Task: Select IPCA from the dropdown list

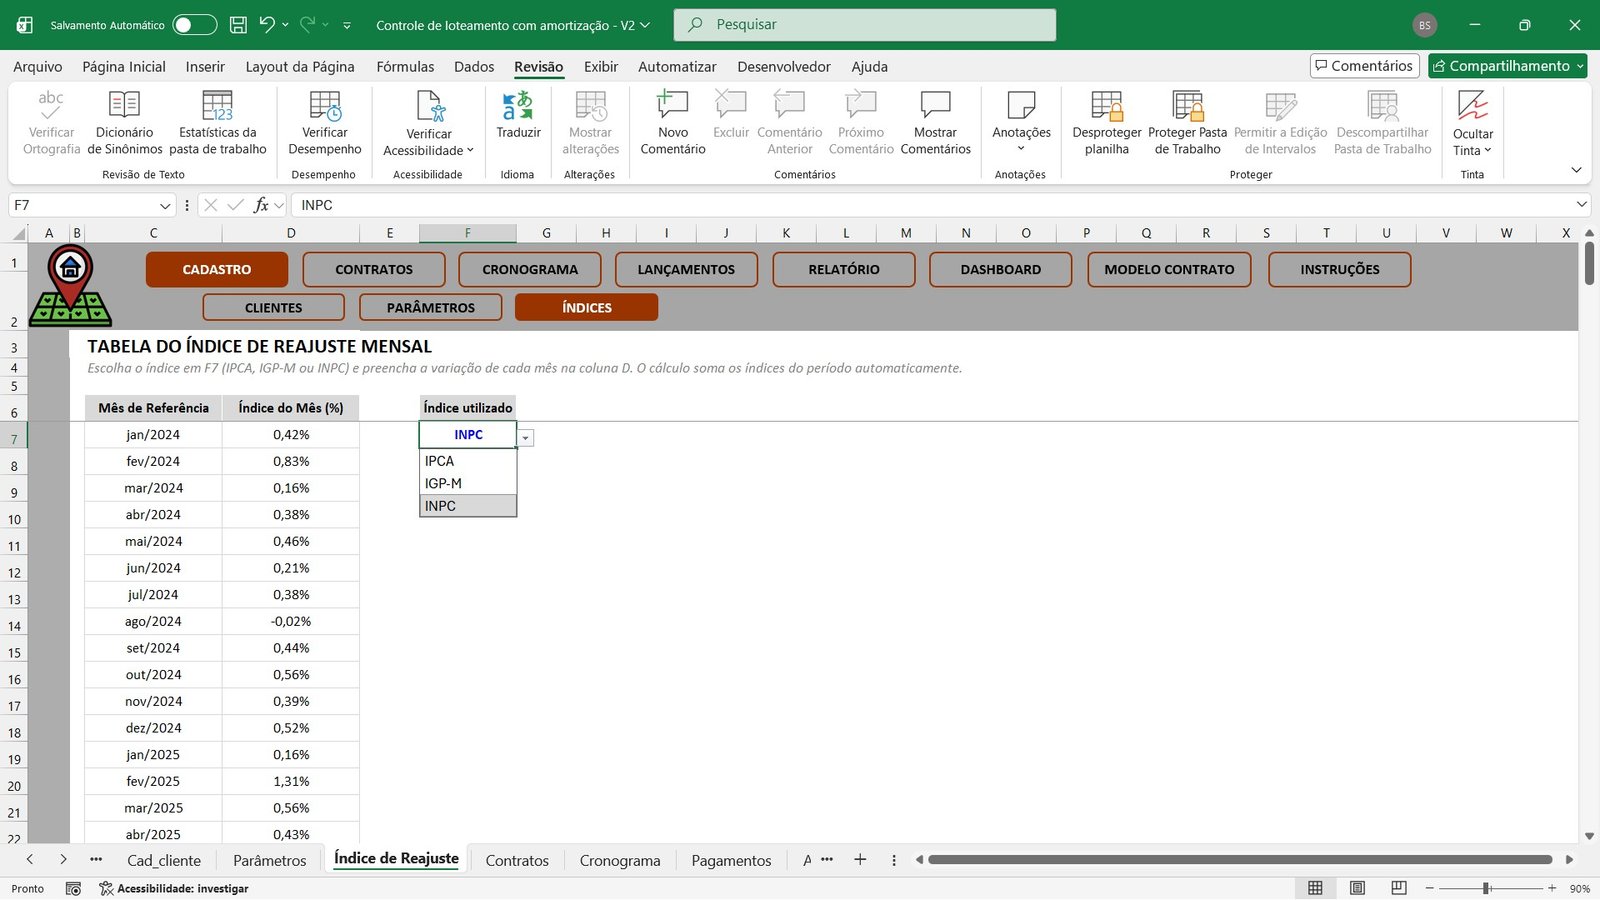Action: (468, 461)
